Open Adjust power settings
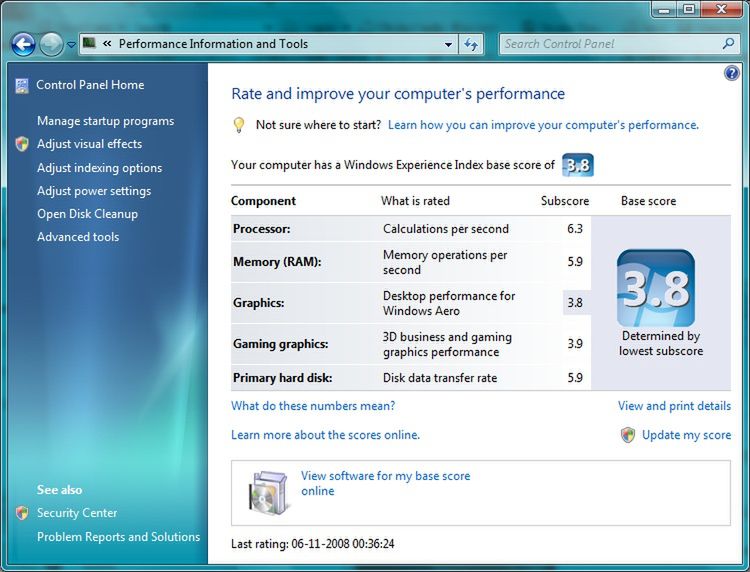 click(x=94, y=191)
